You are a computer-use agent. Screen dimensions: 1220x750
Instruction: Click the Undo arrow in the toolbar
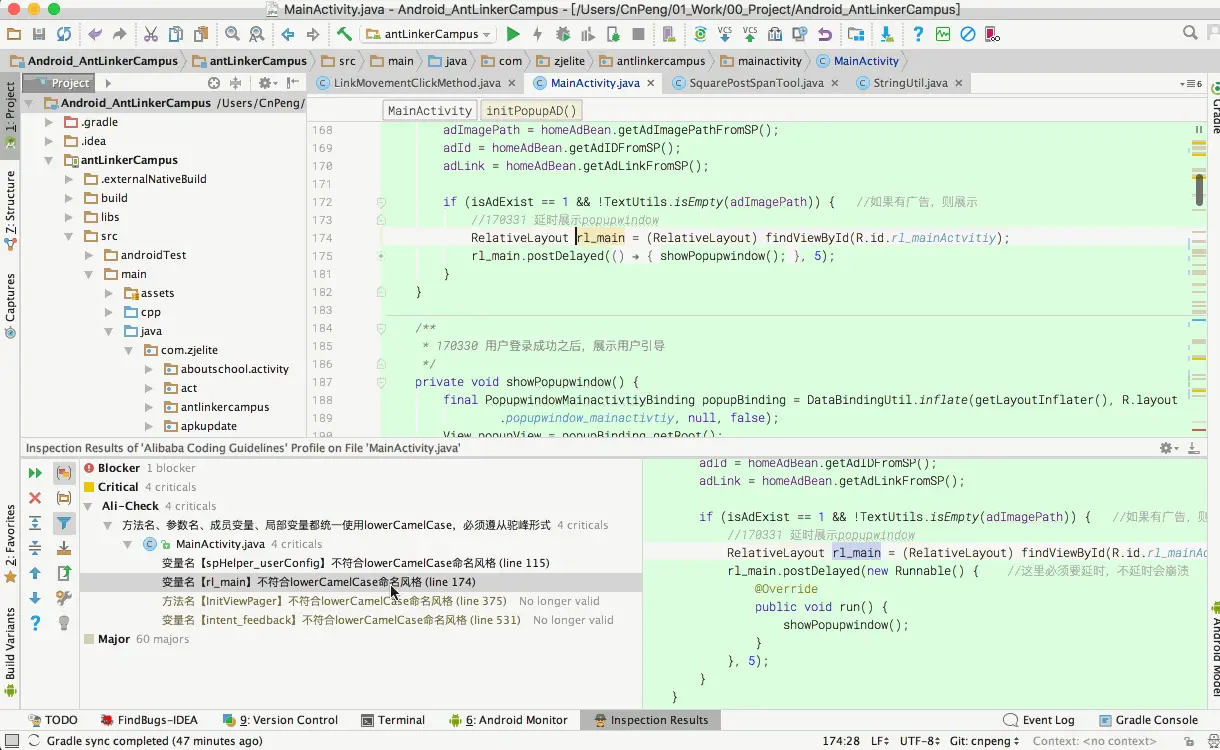pyautogui.click(x=96, y=34)
